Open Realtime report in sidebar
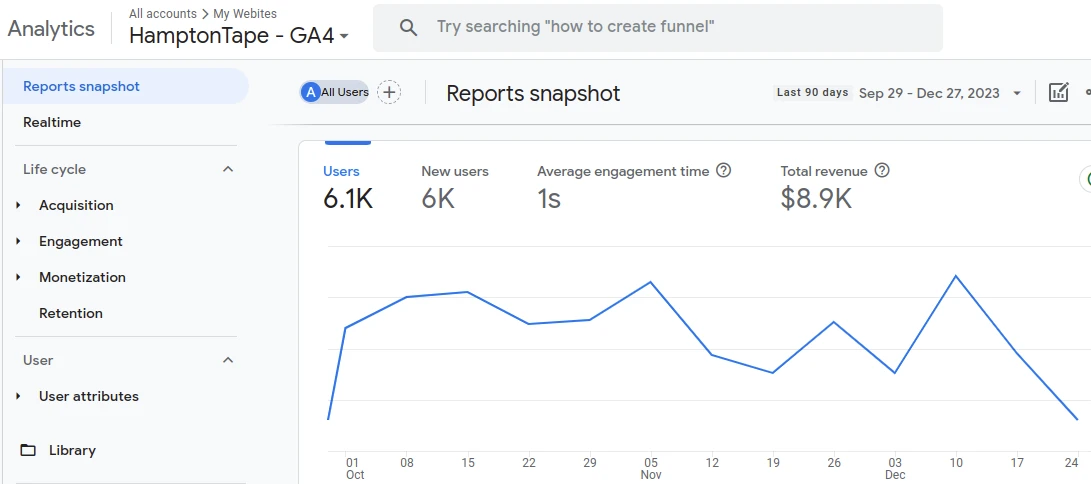The height and width of the screenshot is (484, 1091). [x=52, y=122]
